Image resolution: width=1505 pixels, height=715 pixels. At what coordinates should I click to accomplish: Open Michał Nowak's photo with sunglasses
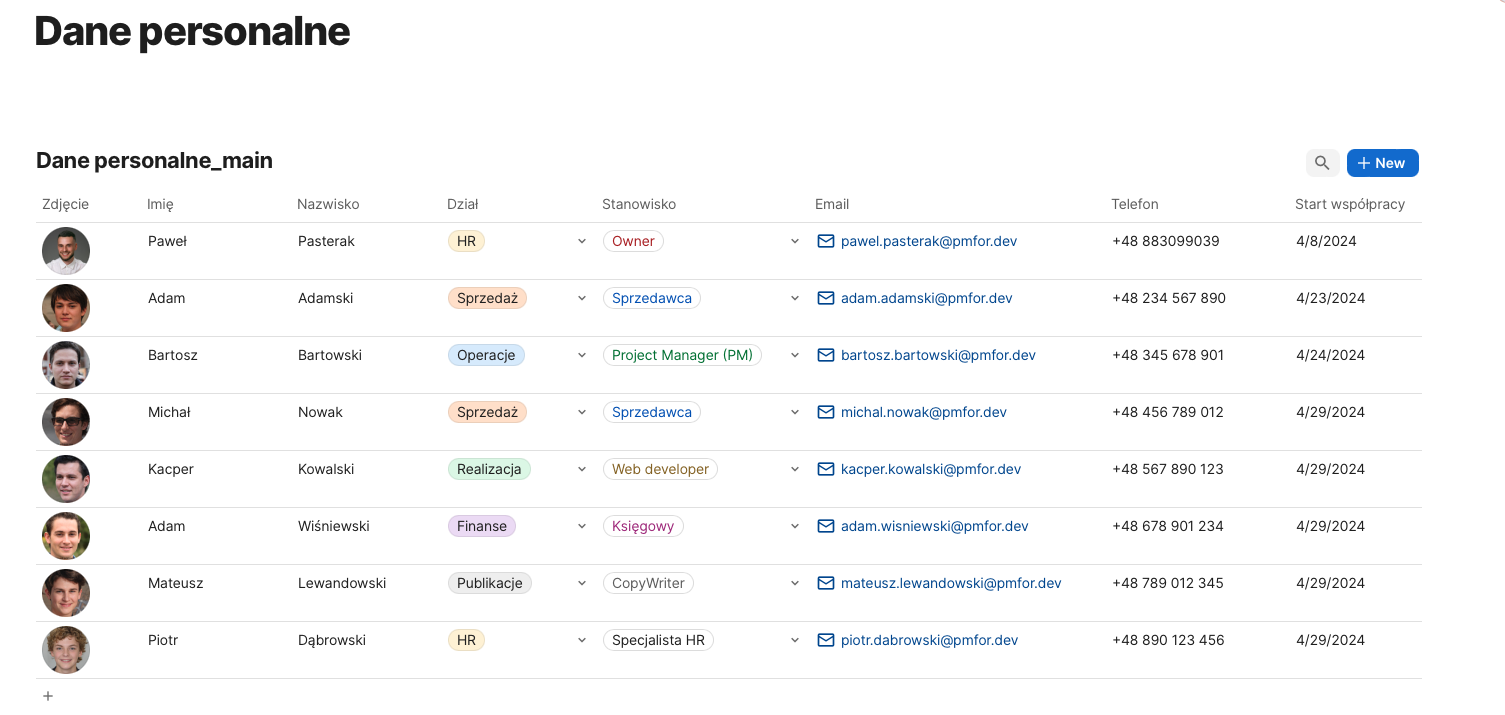coord(66,422)
